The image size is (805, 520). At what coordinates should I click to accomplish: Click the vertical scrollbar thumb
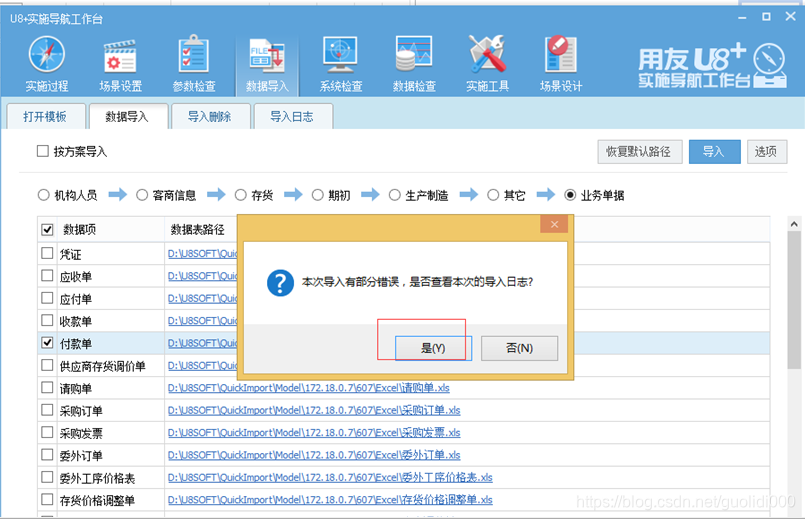[x=794, y=300]
